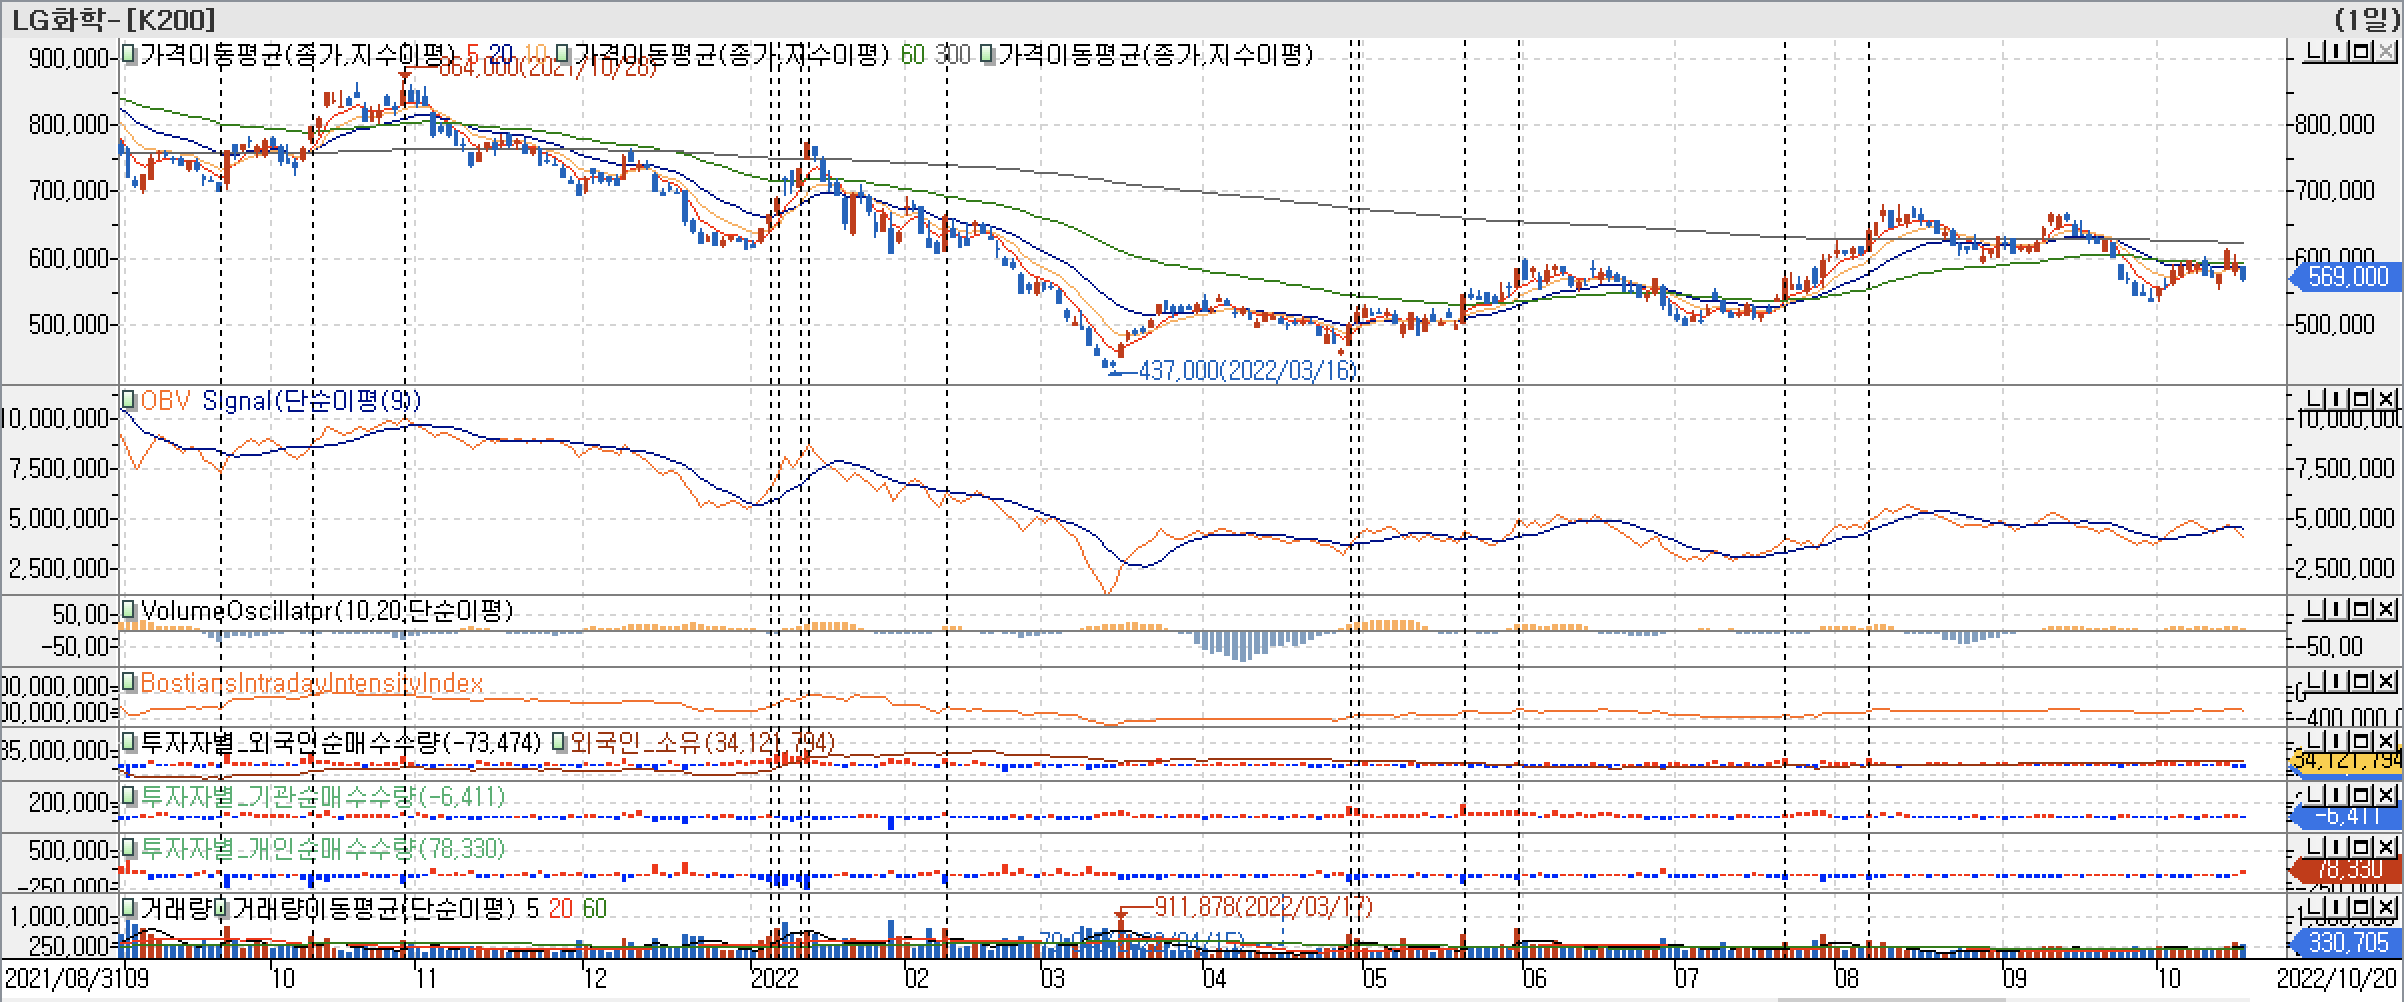This screenshot has height=1002, width=2404.
Task: Toggle the OBV legend marker
Action: (x=129, y=400)
